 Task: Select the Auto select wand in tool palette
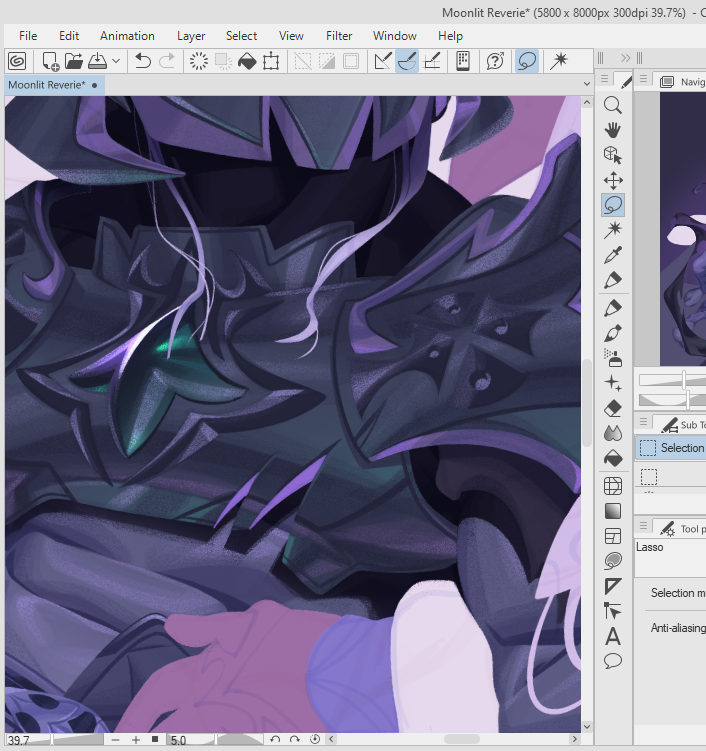(613, 230)
